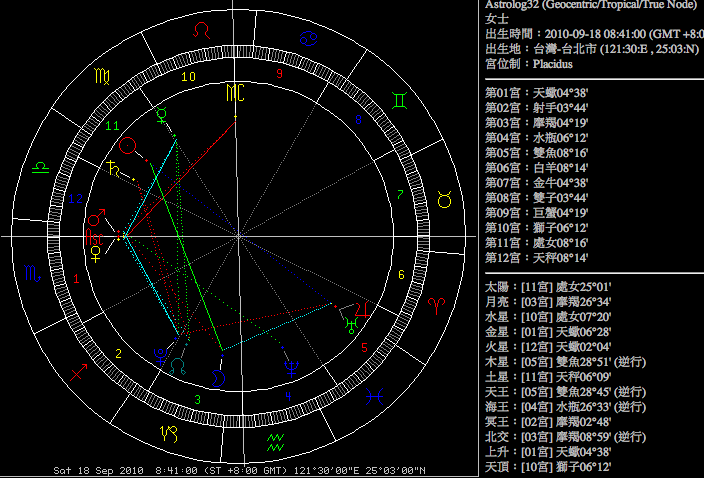This screenshot has width=704, height=478.
Task: Click the red Sun glyph in the chart
Action: pyautogui.click(x=127, y=146)
